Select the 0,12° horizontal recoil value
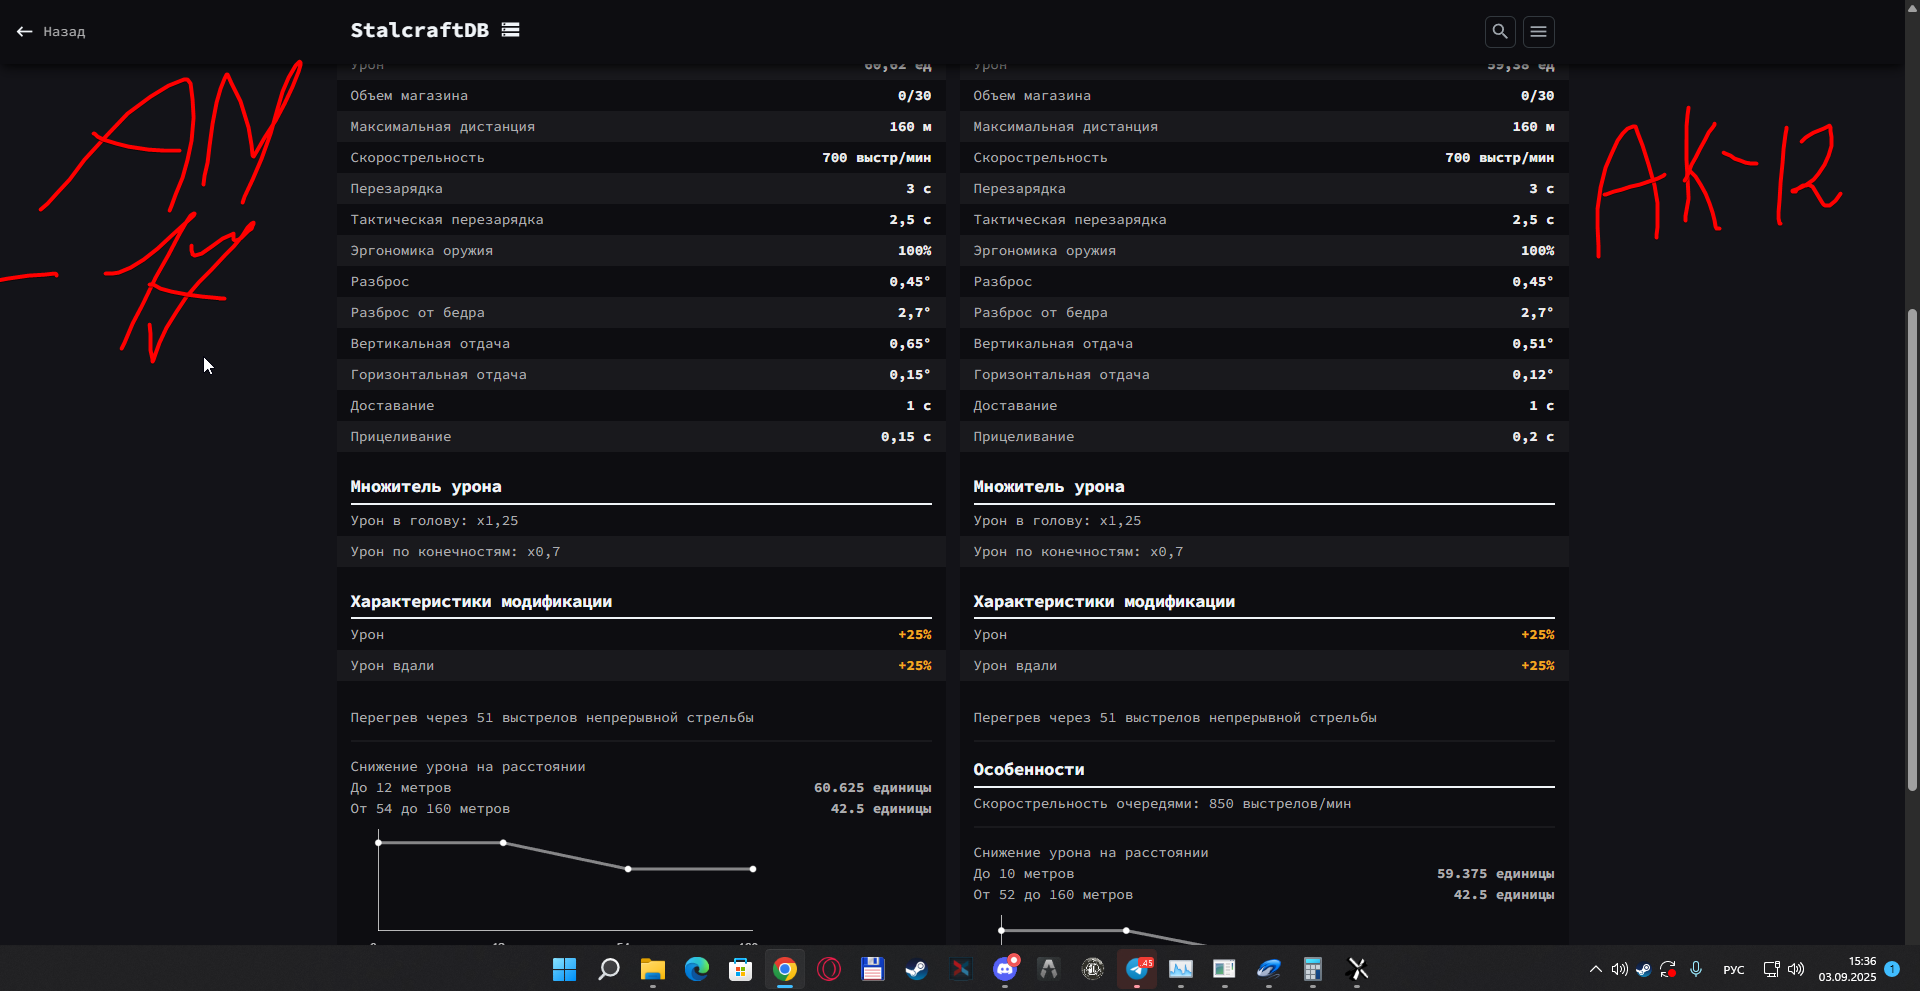 pyautogui.click(x=1533, y=375)
